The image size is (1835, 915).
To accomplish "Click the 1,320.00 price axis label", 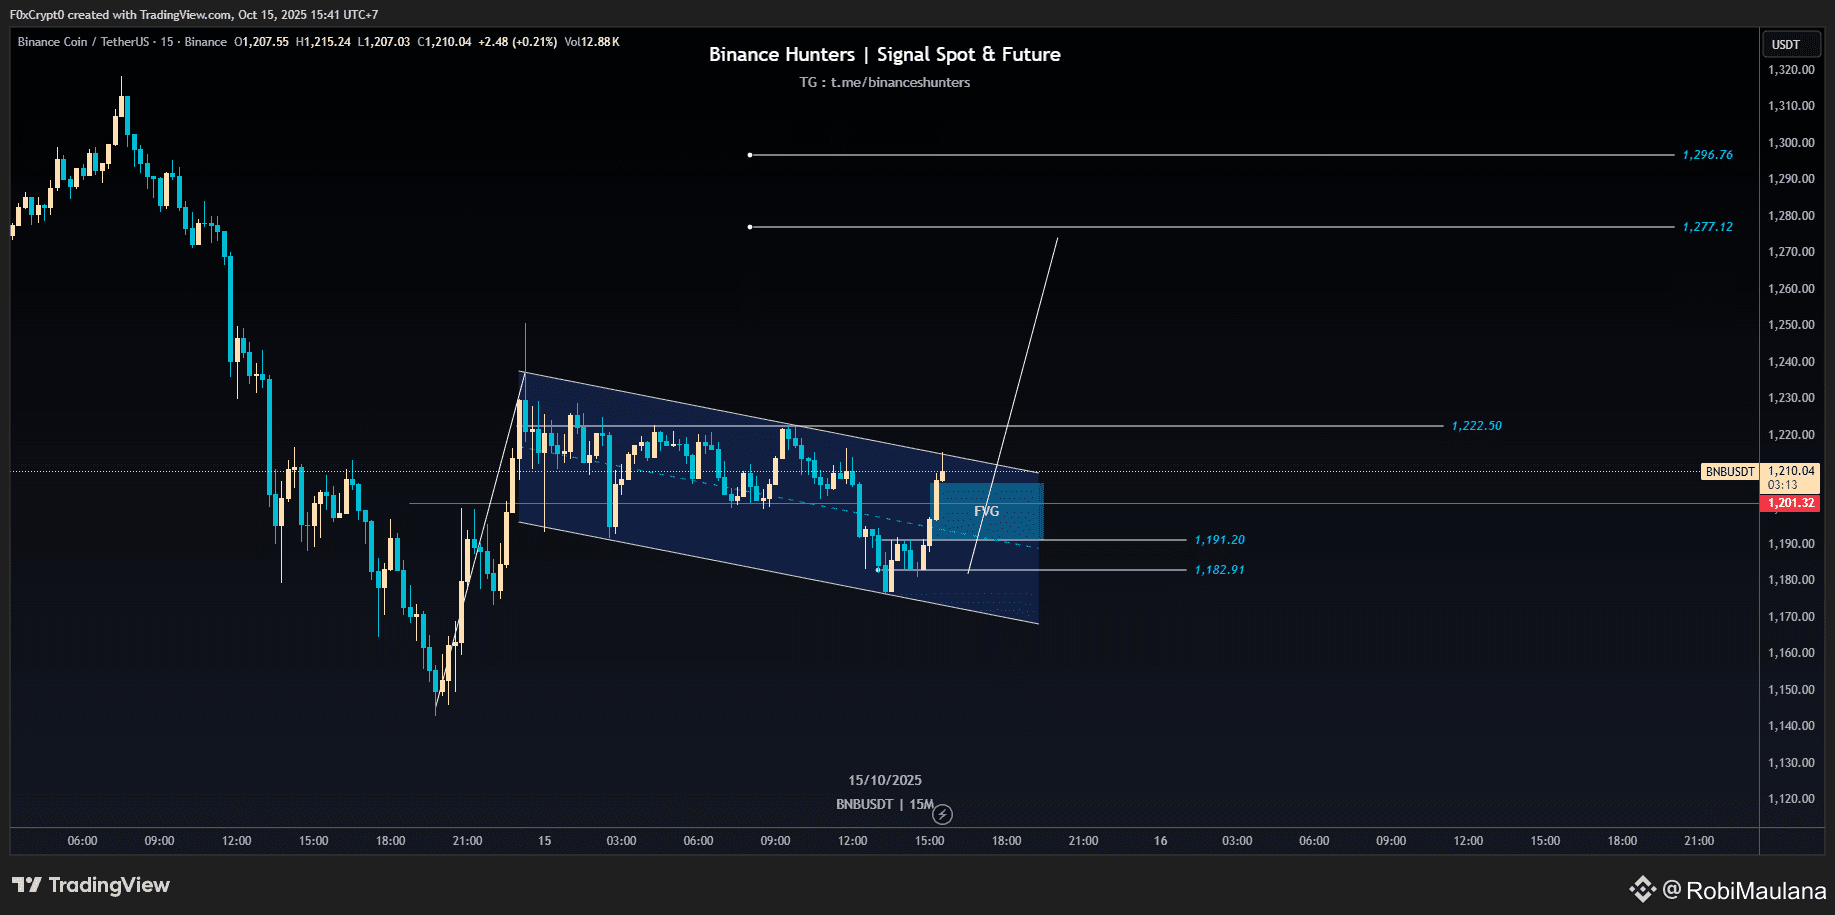I will point(1791,70).
